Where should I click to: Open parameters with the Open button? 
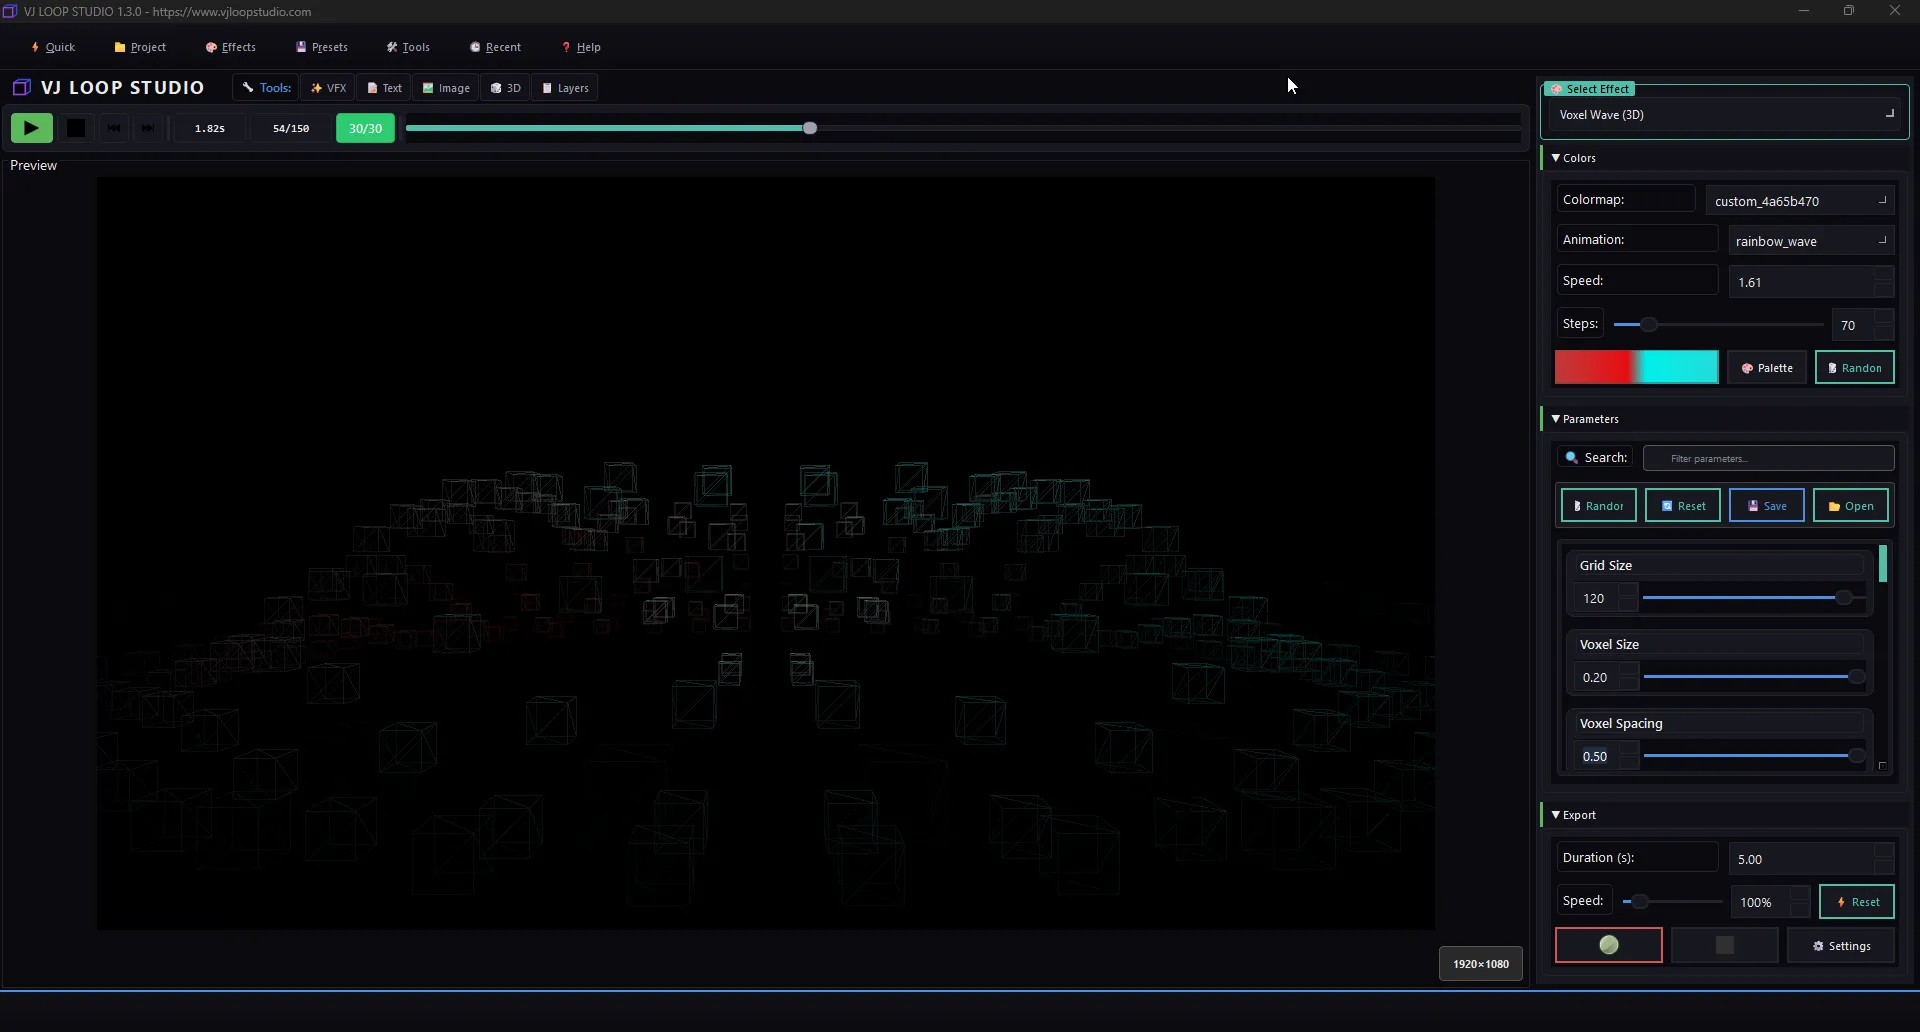pyautogui.click(x=1851, y=506)
